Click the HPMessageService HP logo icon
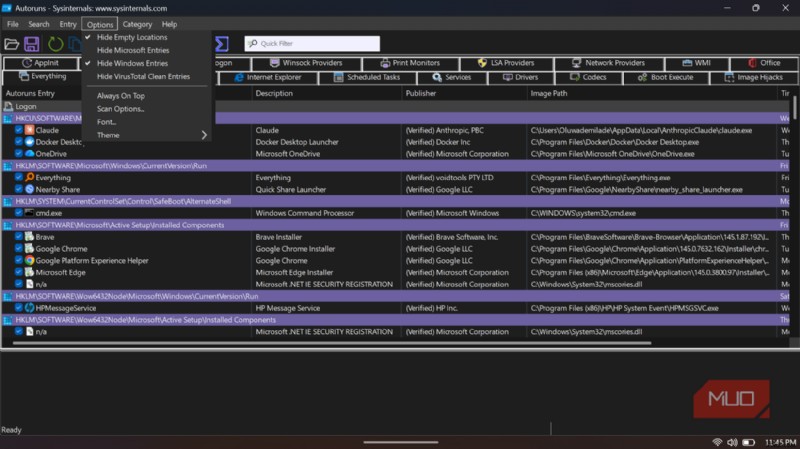This screenshot has height=449, width=800. [30, 308]
